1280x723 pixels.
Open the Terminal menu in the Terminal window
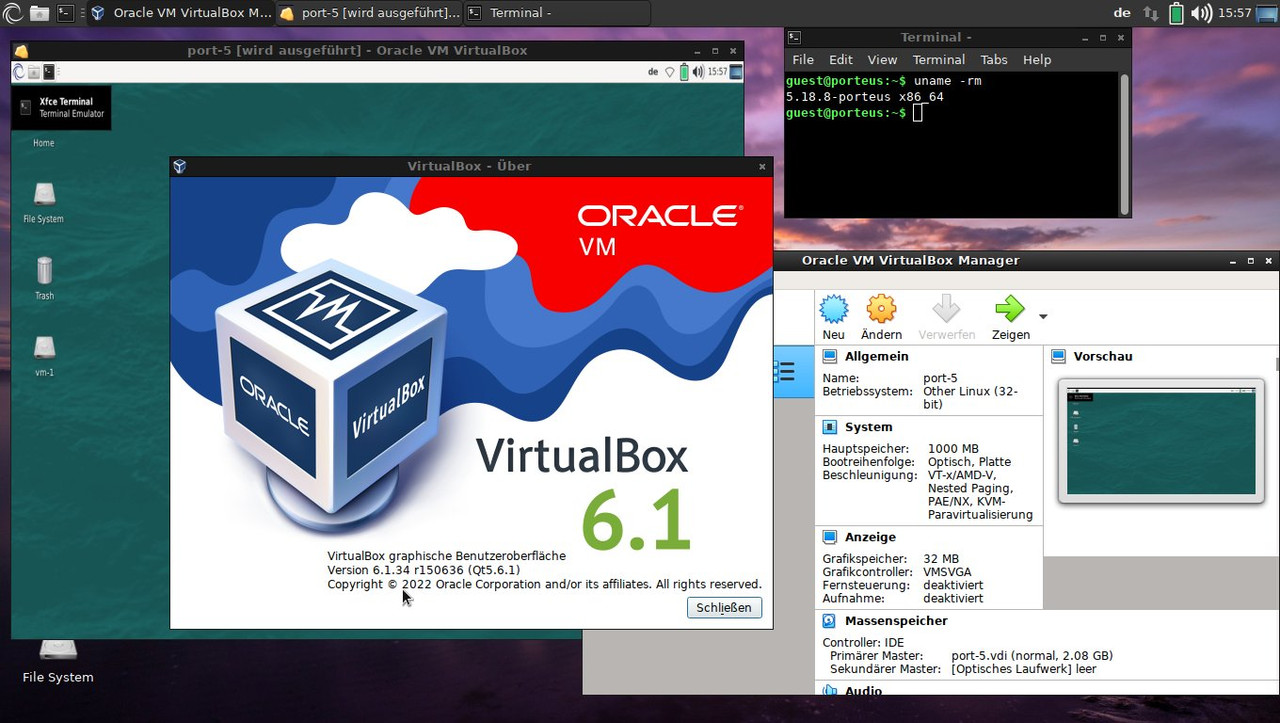point(939,60)
